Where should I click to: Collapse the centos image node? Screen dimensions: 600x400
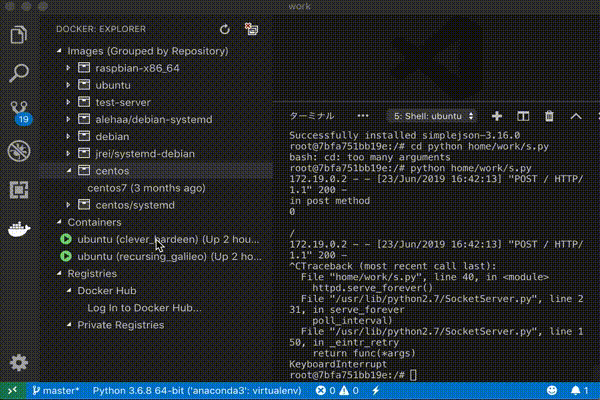point(69,171)
